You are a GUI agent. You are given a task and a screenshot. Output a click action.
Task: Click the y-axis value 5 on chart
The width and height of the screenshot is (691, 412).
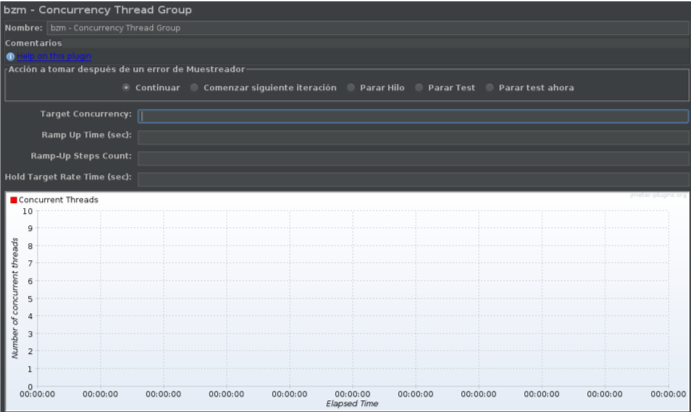point(30,299)
